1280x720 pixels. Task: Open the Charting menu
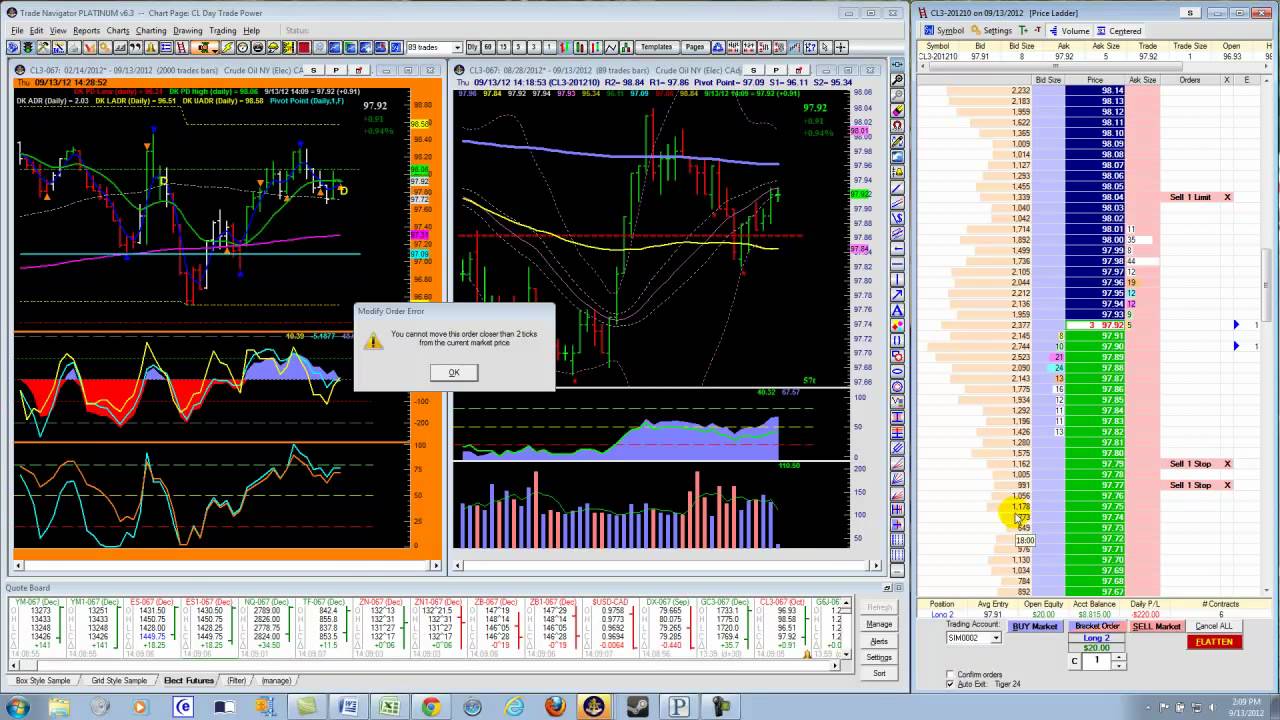click(x=151, y=30)
